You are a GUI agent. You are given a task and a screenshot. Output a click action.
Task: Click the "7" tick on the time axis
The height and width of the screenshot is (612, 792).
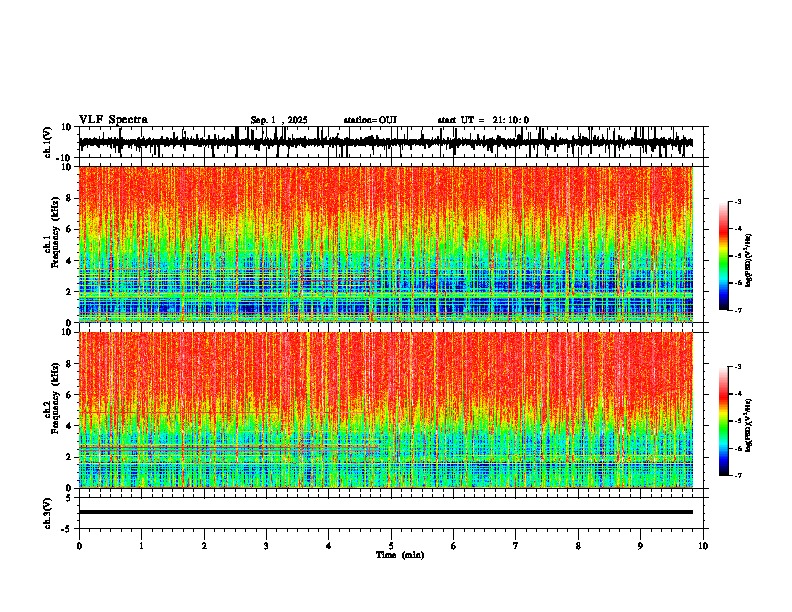516,546
